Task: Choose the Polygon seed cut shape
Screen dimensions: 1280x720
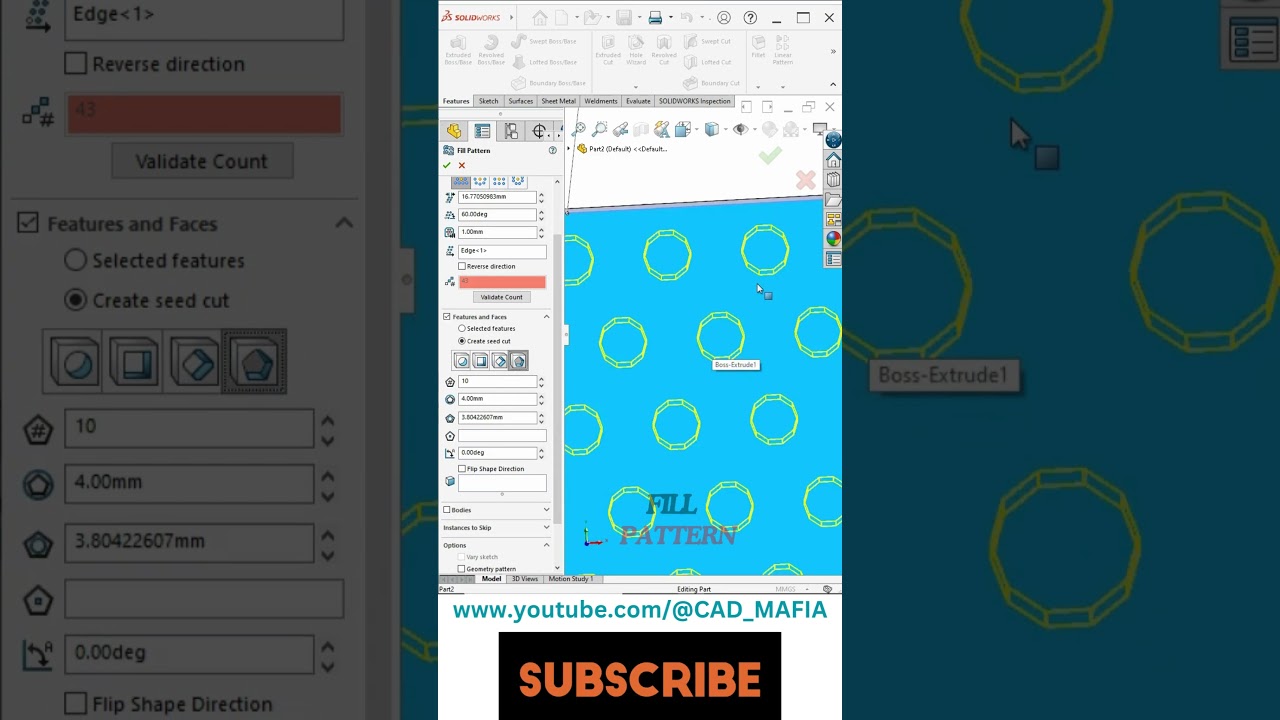Action: coord(518,361)
